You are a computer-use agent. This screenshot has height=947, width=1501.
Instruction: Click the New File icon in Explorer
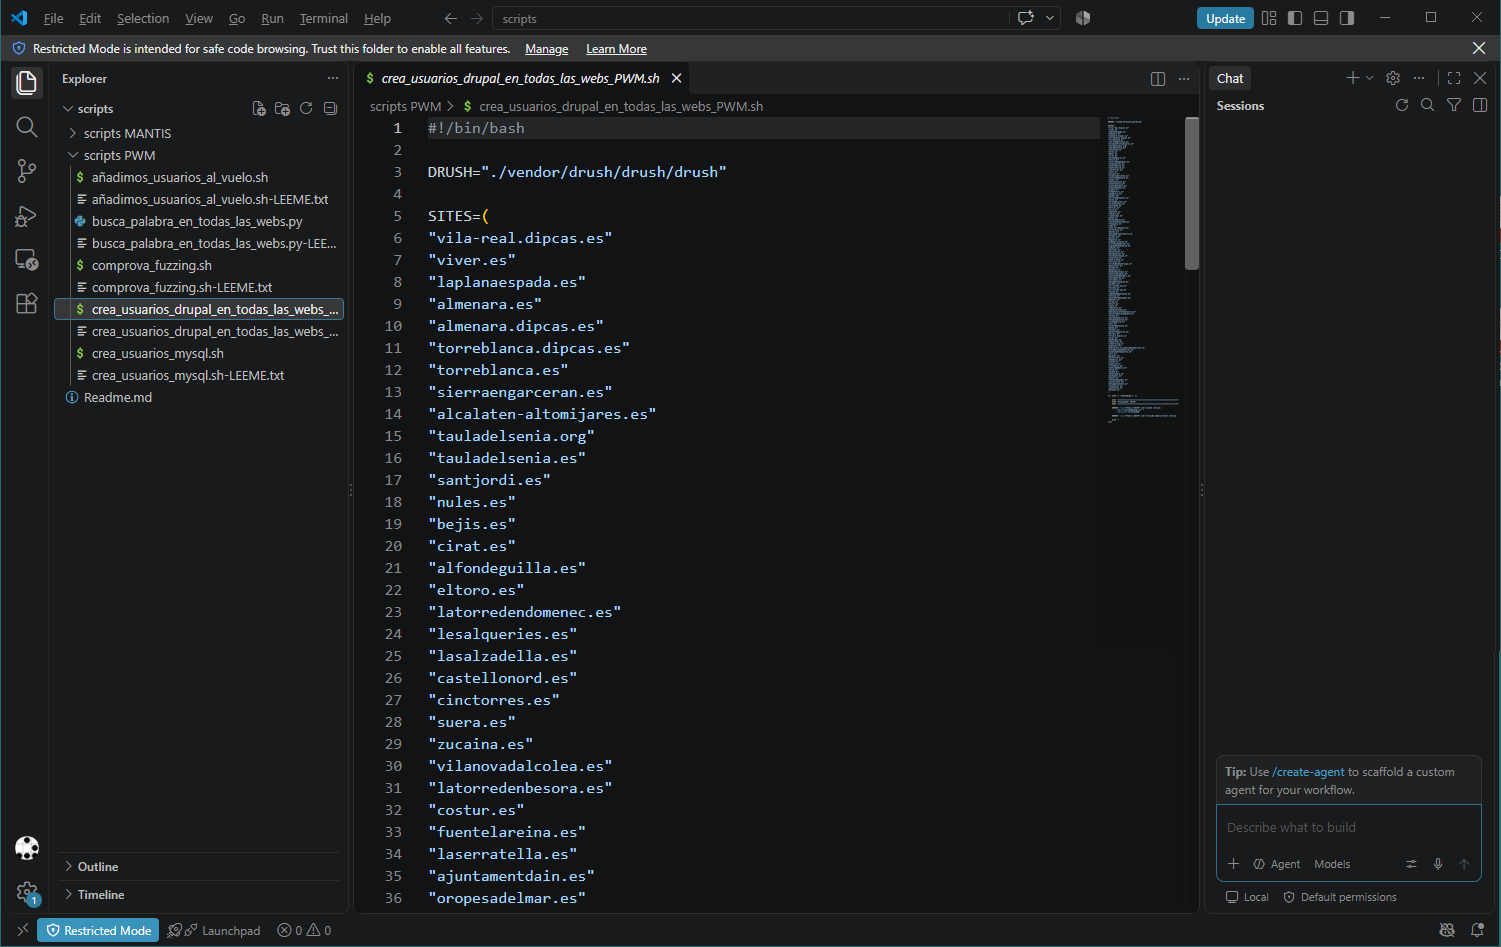(x=259, y=109)
